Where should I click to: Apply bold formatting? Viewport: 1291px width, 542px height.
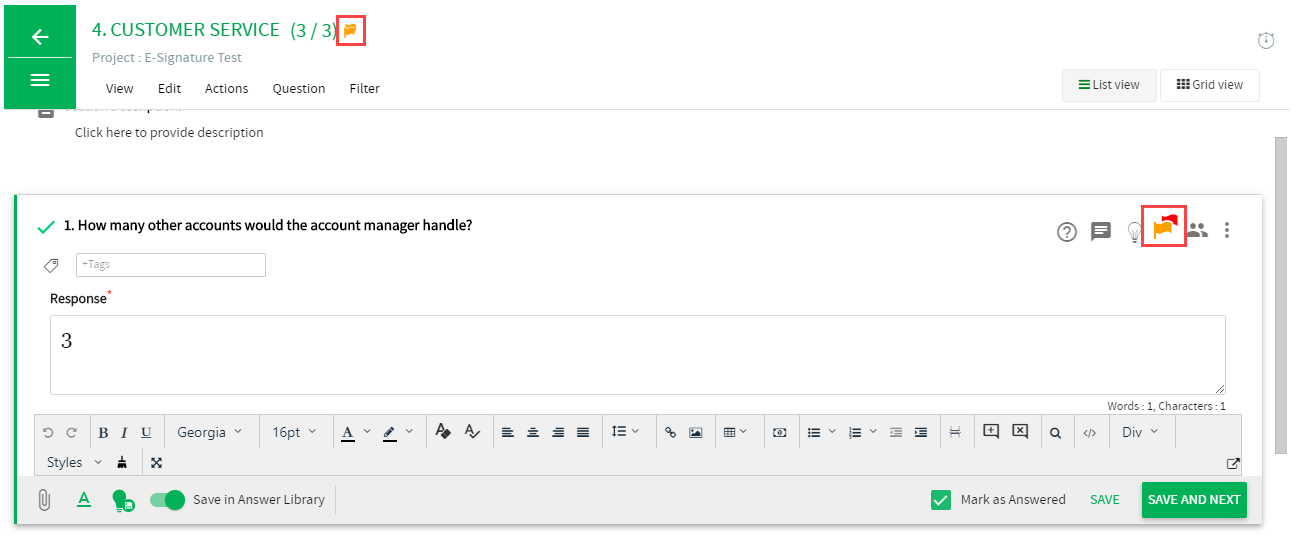103,432
